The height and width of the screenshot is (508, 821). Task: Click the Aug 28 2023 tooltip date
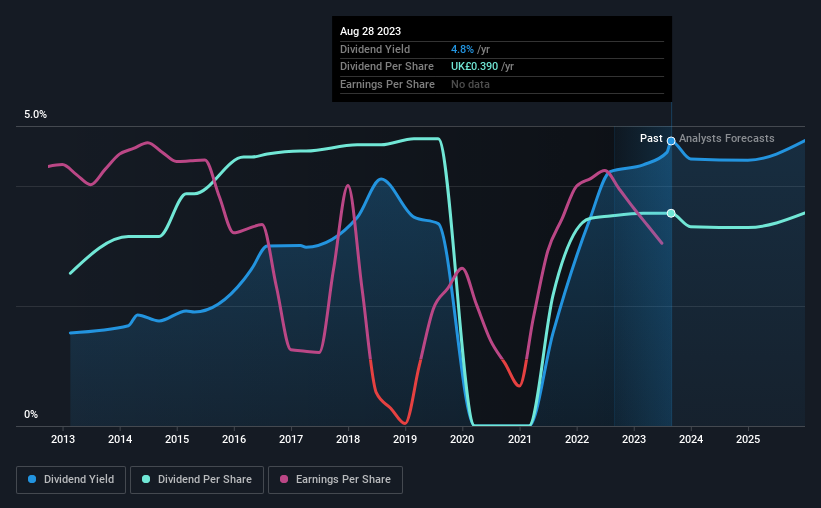(370, 31)
